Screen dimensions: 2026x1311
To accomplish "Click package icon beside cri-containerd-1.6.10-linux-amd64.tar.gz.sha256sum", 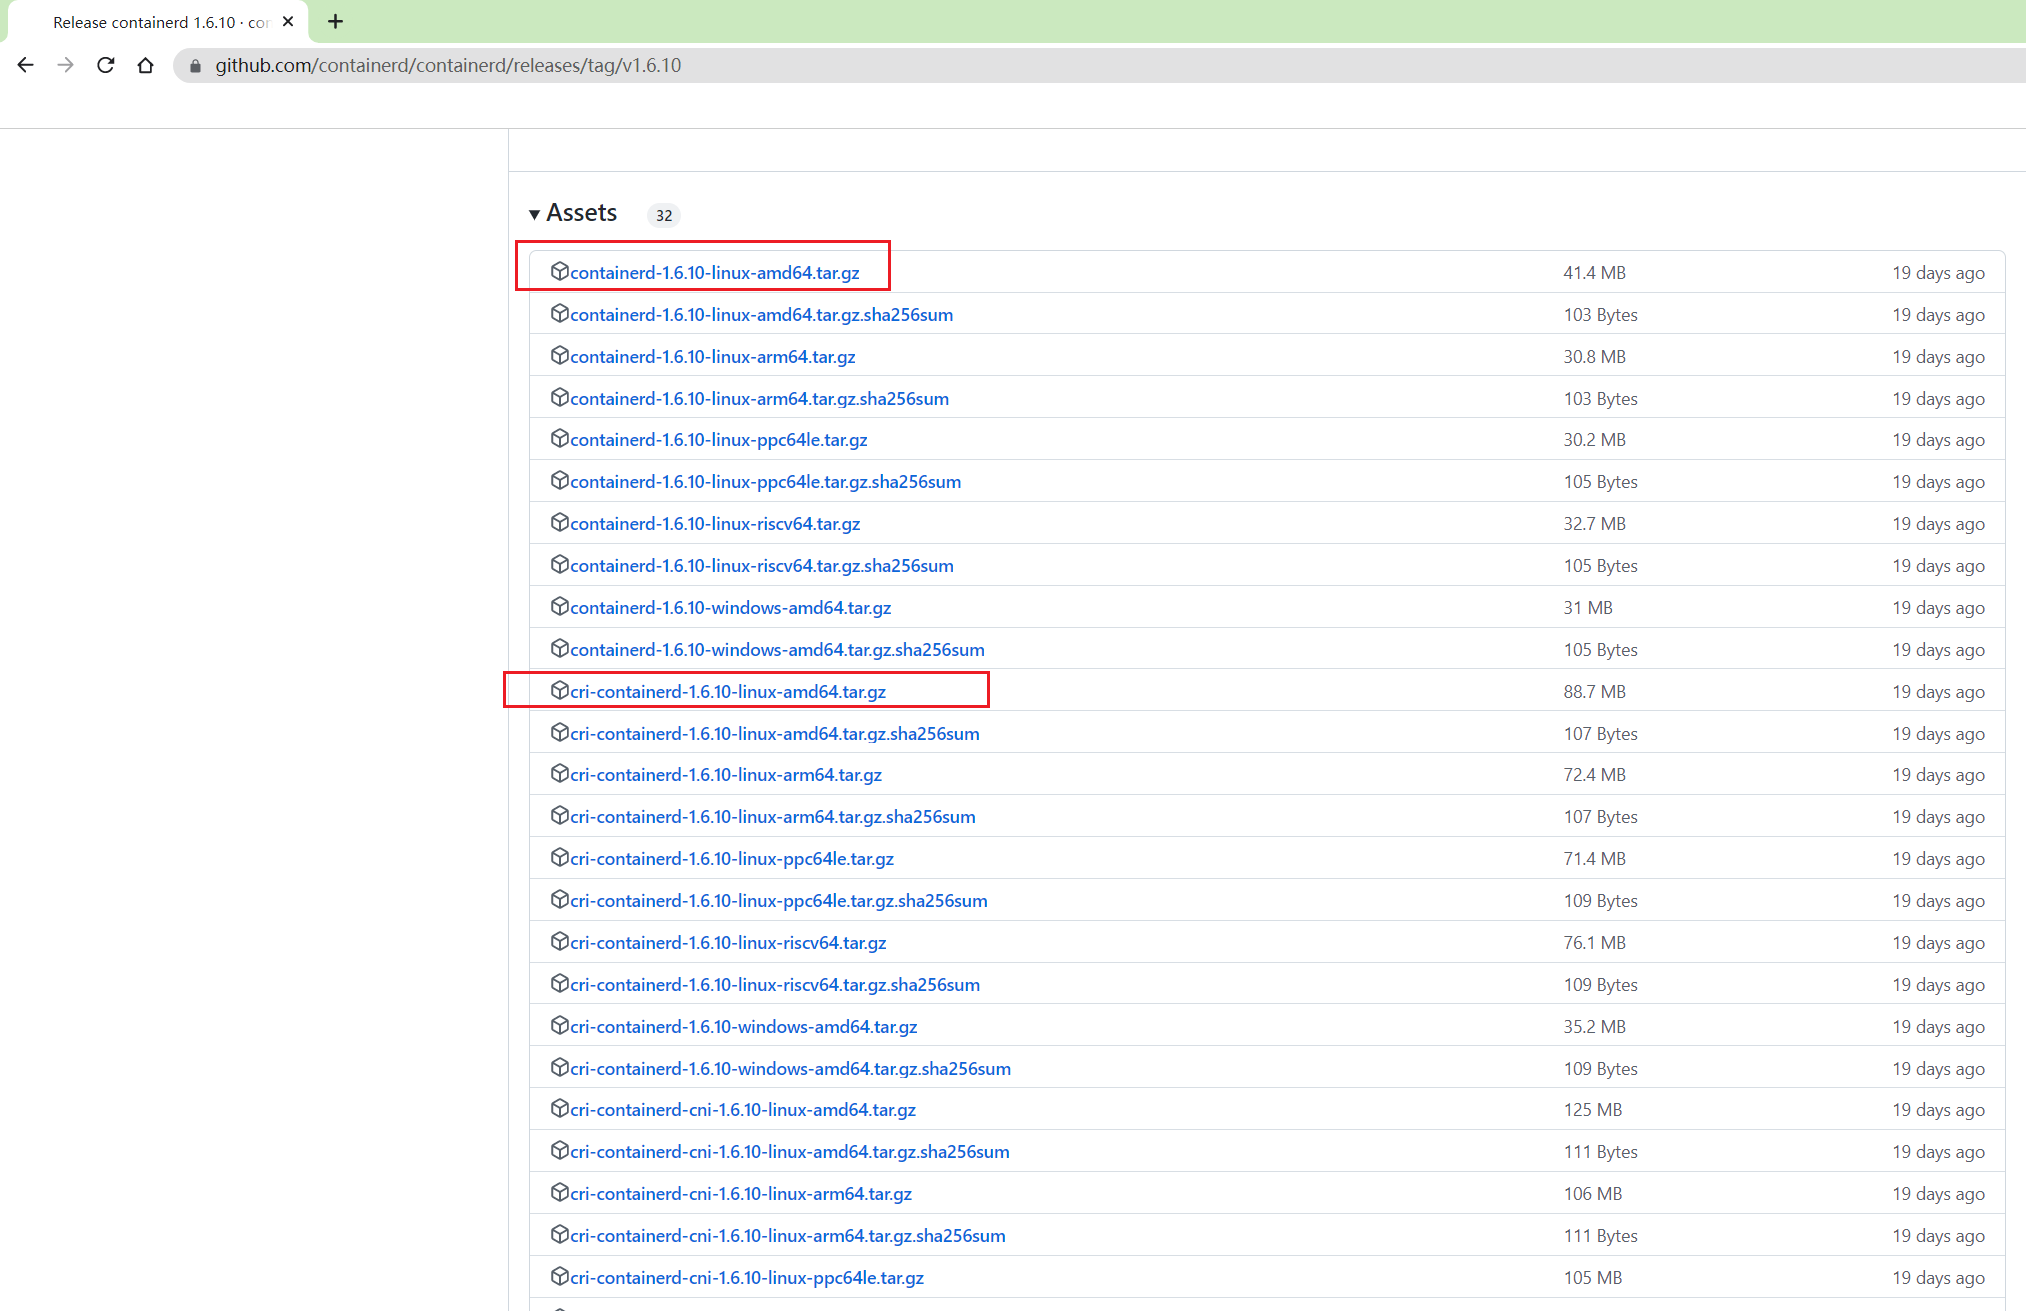I will (x=560, y=732).
